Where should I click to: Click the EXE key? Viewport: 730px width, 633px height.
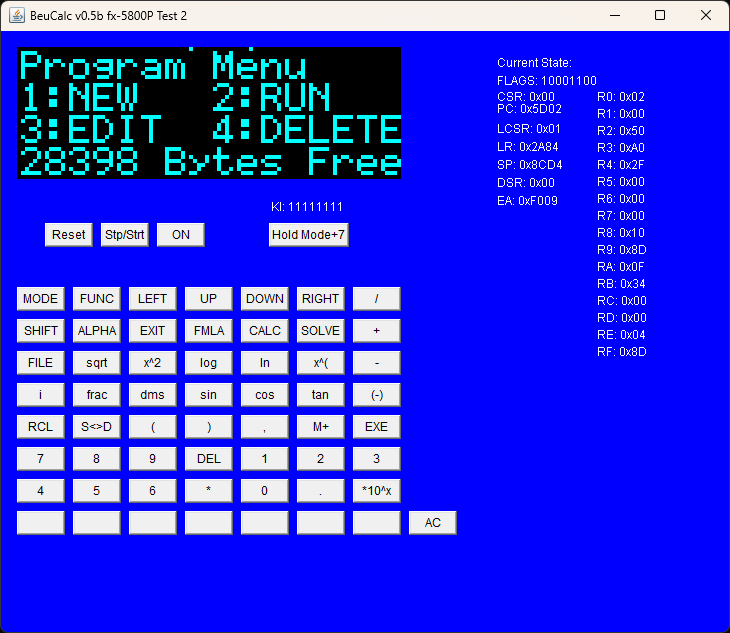tap(376, 427)
